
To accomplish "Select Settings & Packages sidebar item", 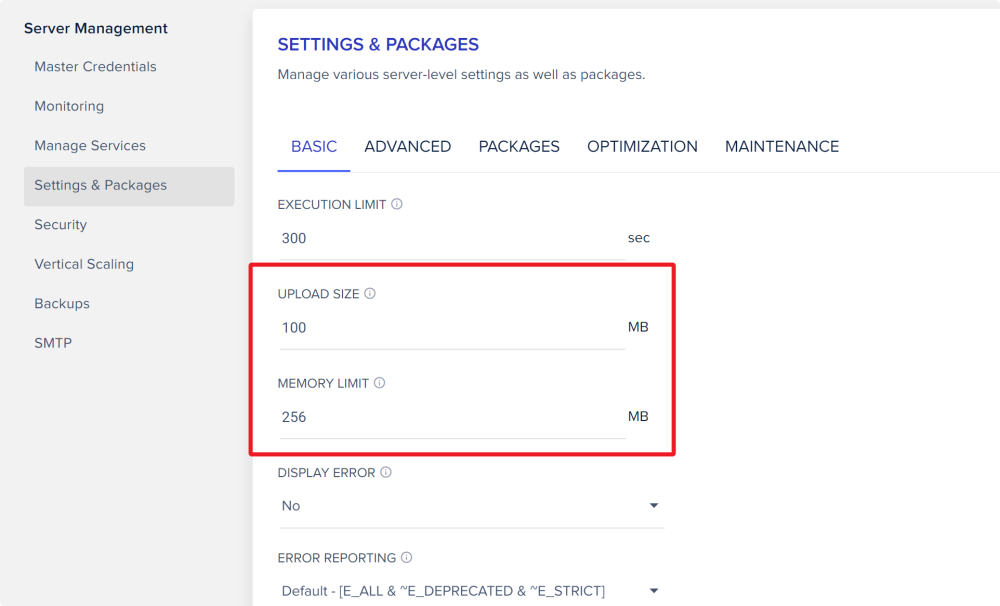I will click(x=129, y=186).
